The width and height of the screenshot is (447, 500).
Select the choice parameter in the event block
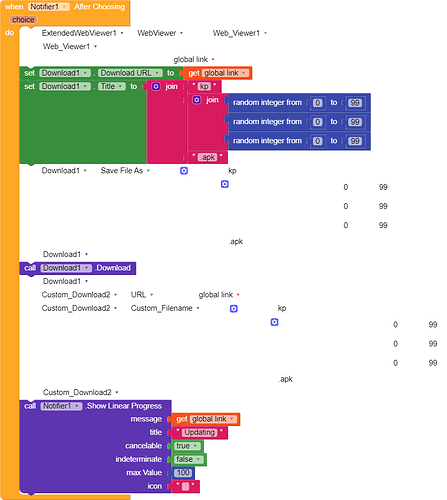coord(23,20)
